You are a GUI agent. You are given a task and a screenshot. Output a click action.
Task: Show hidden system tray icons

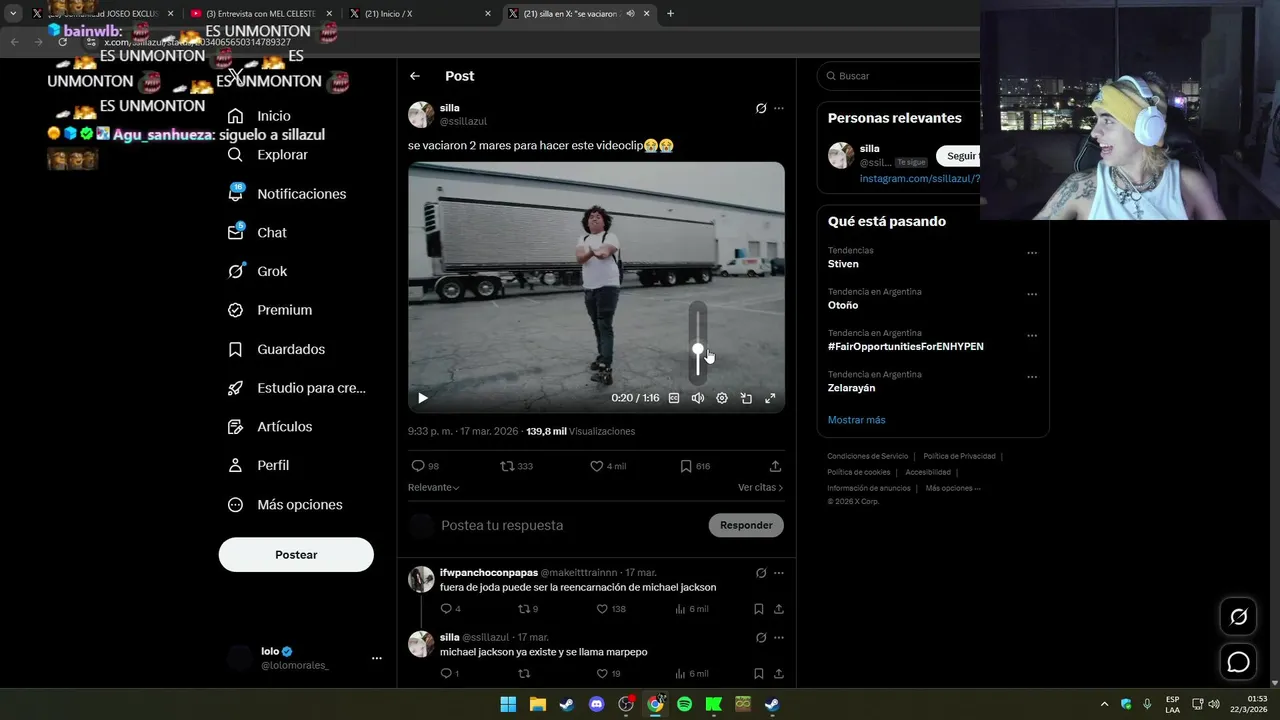[1104, 704]
